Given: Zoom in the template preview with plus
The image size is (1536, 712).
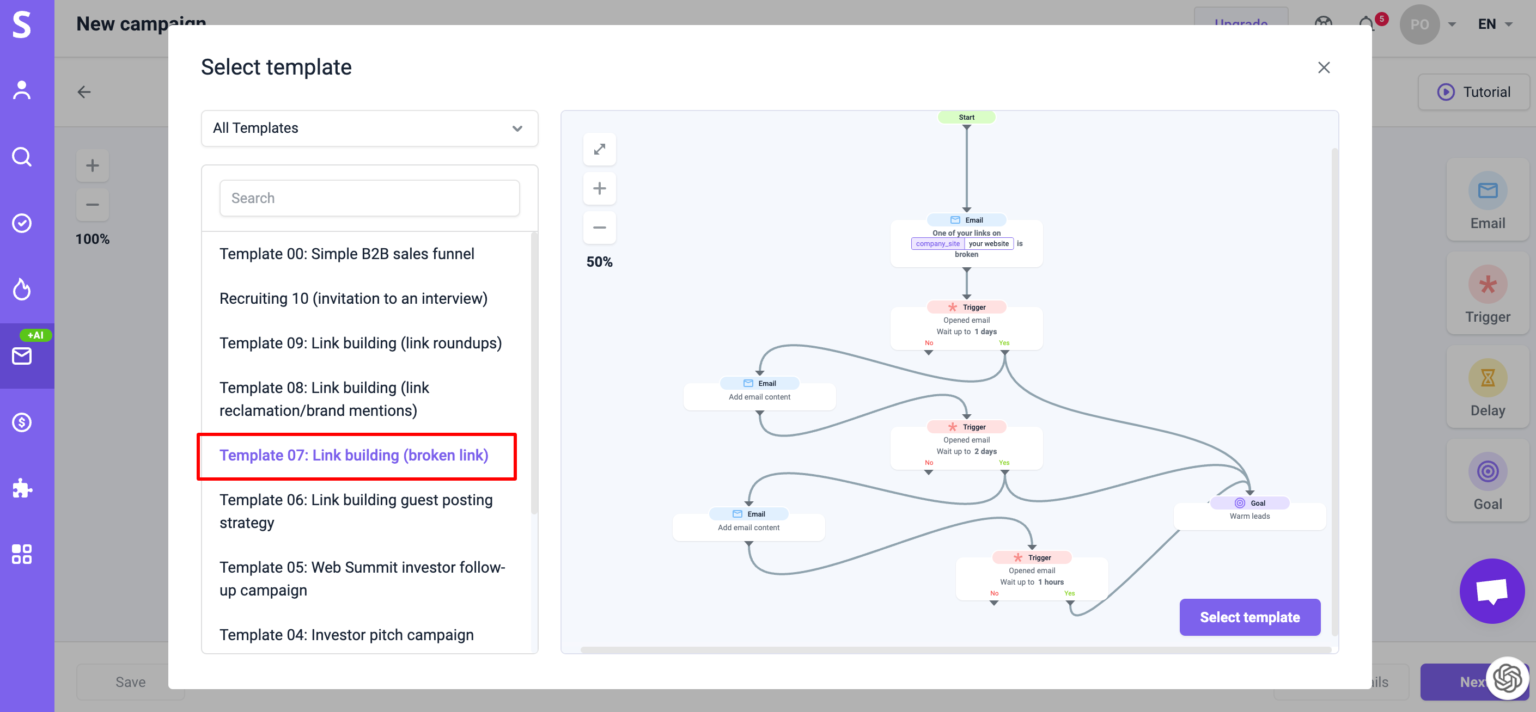Looking at the screenshot, I should pyautogui.click(x=599, y=188).
